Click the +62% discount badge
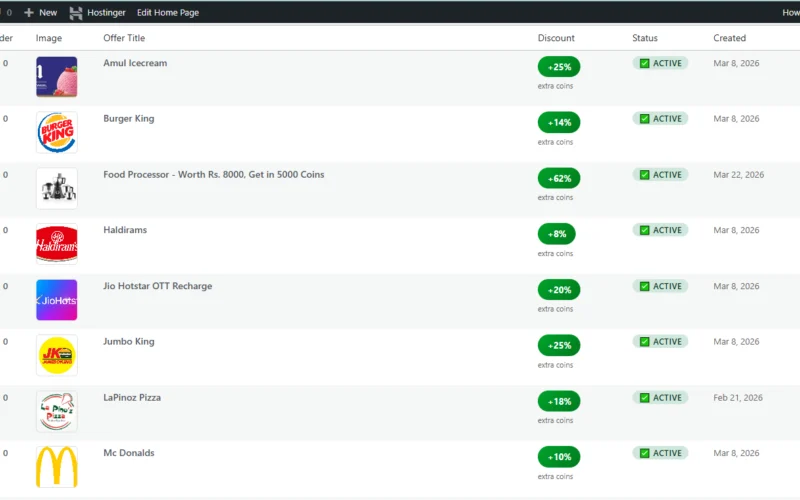800x500 pixels. (558, 178)
